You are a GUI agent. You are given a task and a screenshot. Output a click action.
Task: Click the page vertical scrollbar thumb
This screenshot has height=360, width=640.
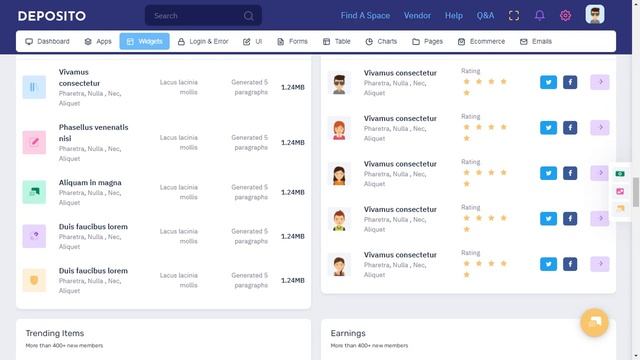636,192
